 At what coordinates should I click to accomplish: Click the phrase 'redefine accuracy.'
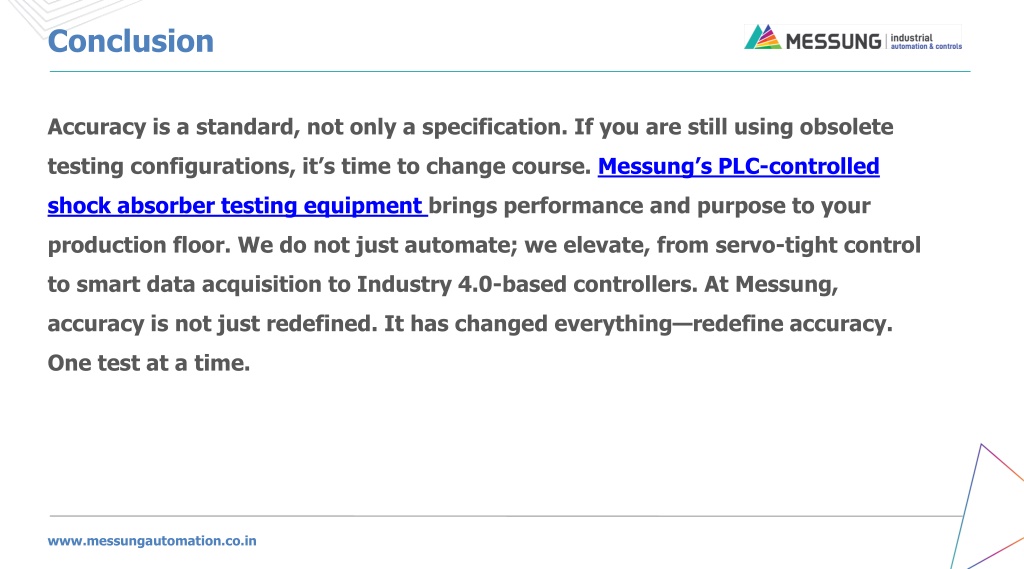[792, 324]
